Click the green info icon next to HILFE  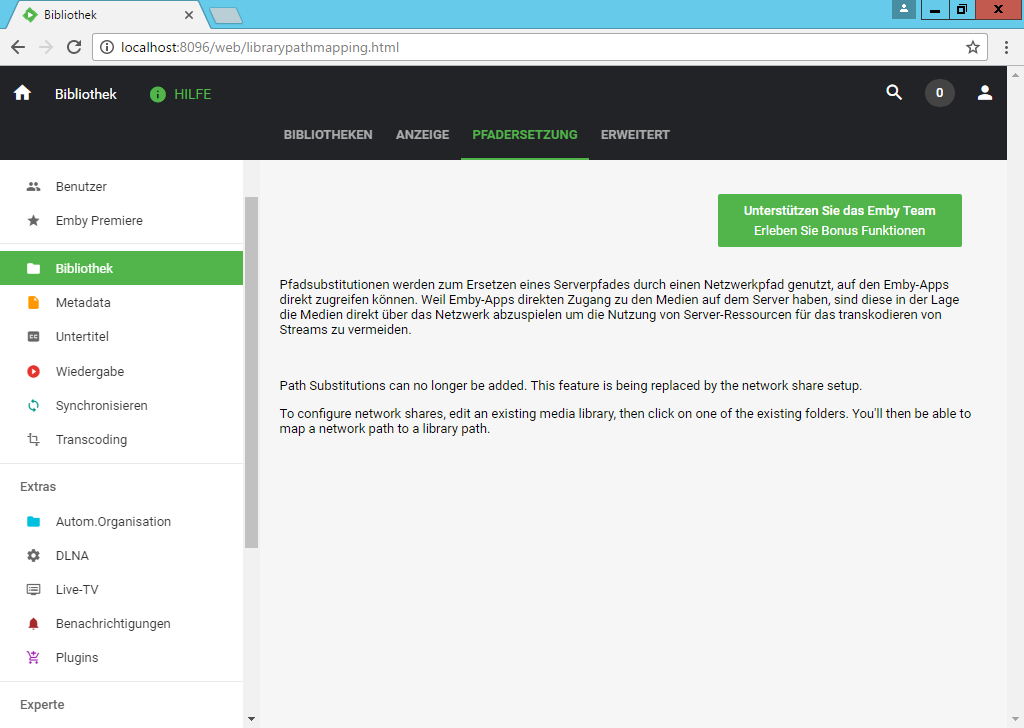pyautogui.click(x=157, y=94)
